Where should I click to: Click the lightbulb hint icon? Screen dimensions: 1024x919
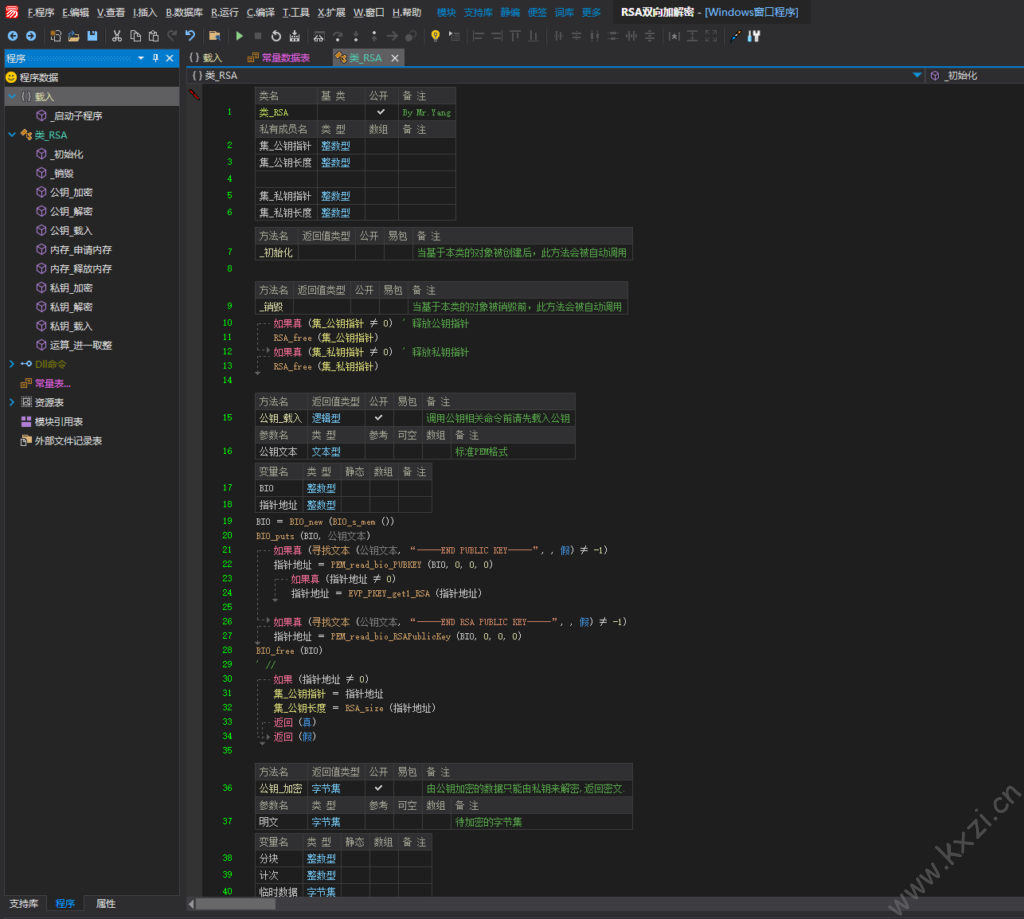click(435, 36)
